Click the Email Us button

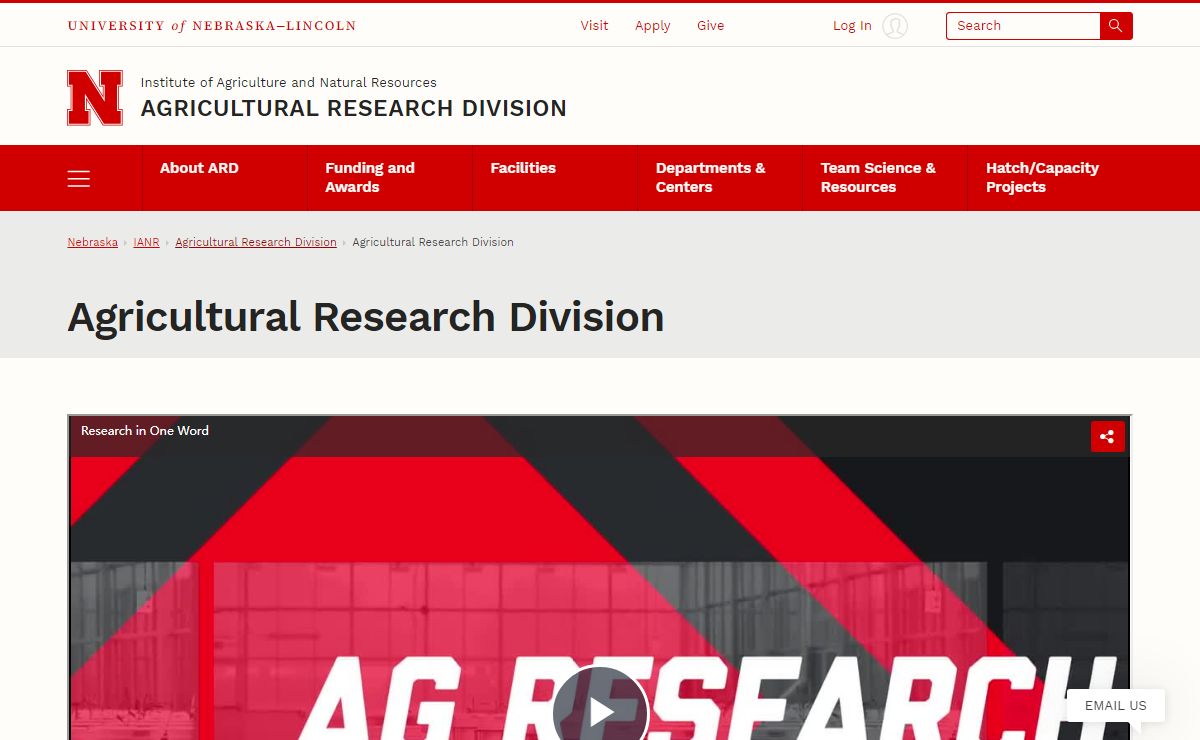[1115, 705]
